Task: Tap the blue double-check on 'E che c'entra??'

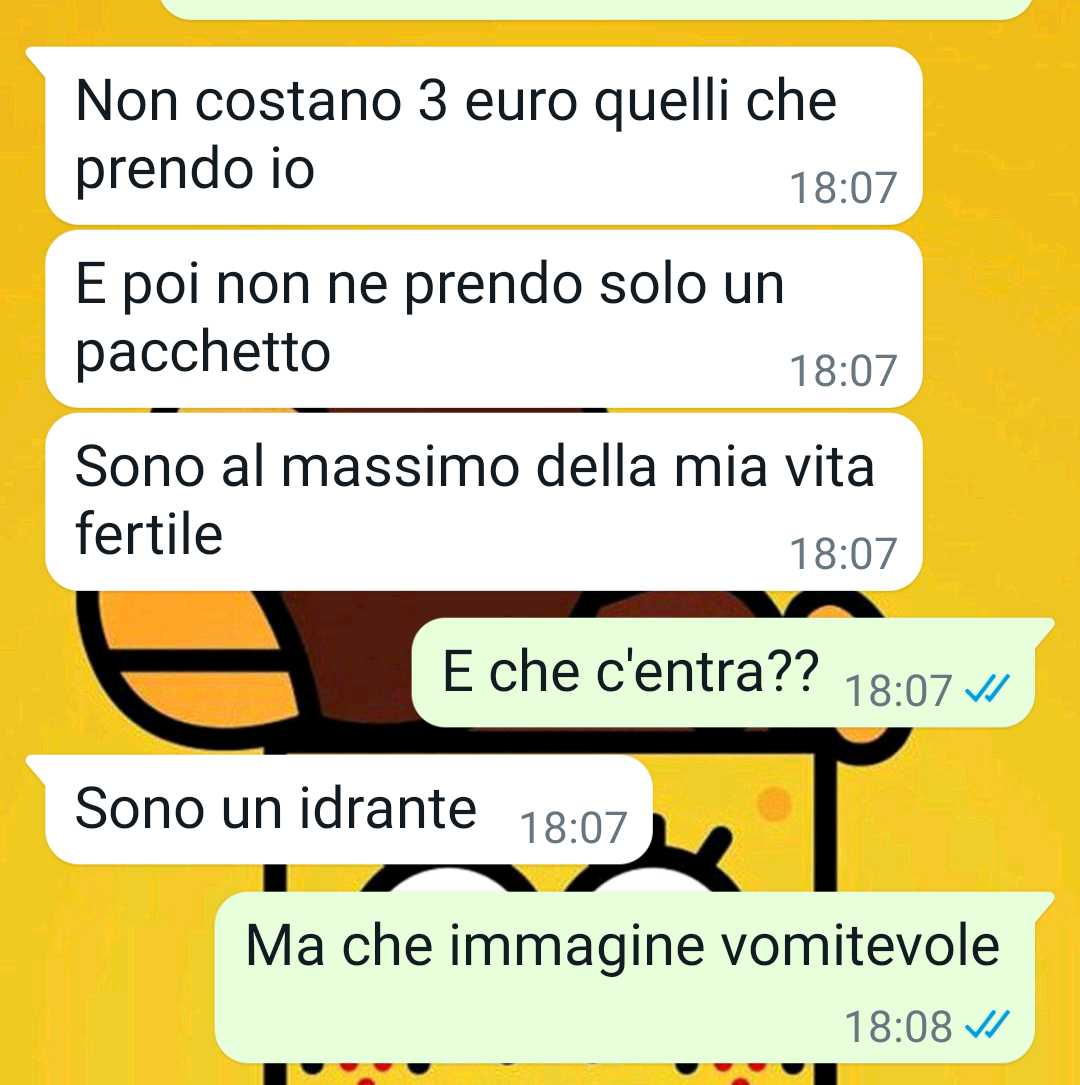Action: pyautogui.click(x=988, y=689)
